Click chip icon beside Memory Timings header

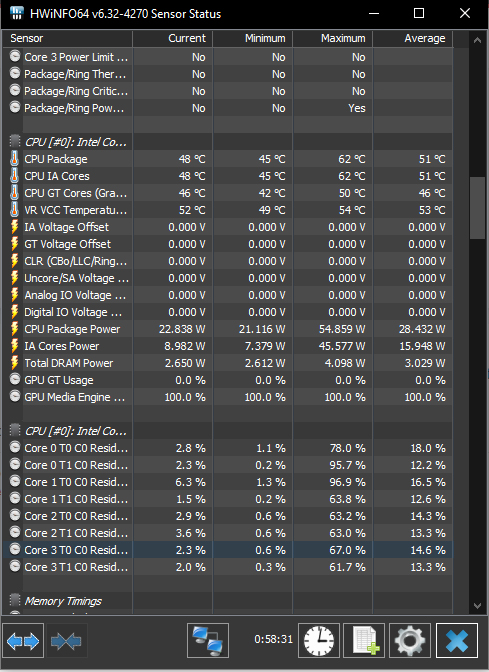[x=15, y=600]
